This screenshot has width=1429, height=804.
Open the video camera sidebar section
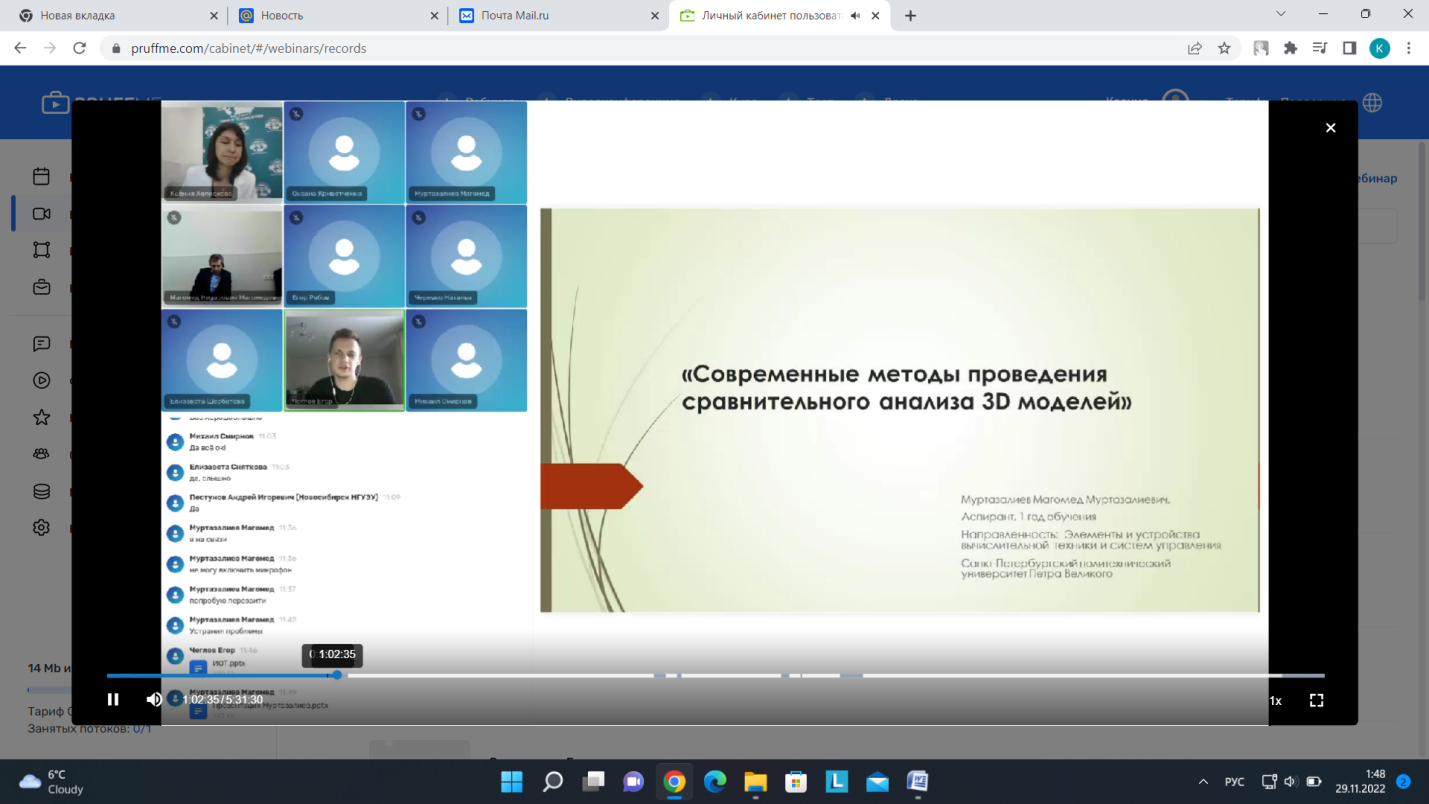click(x=41, y=213)
